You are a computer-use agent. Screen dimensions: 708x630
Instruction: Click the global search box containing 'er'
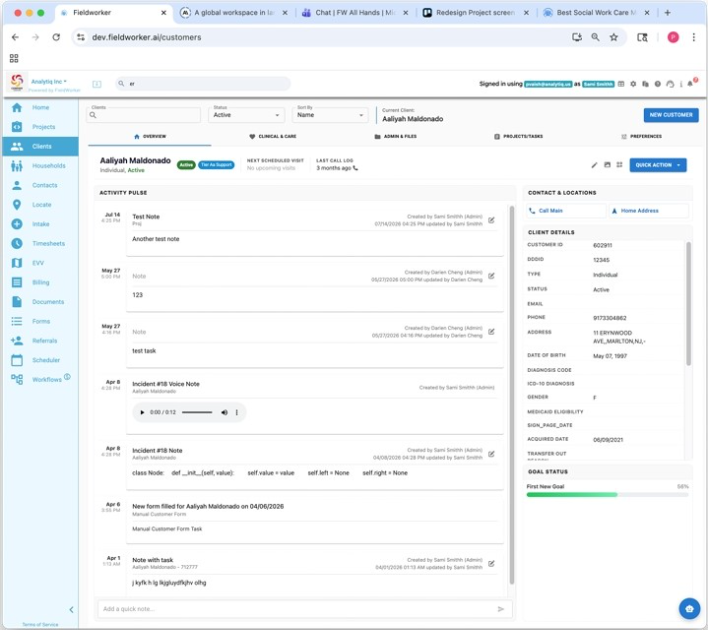click(203, 84)
